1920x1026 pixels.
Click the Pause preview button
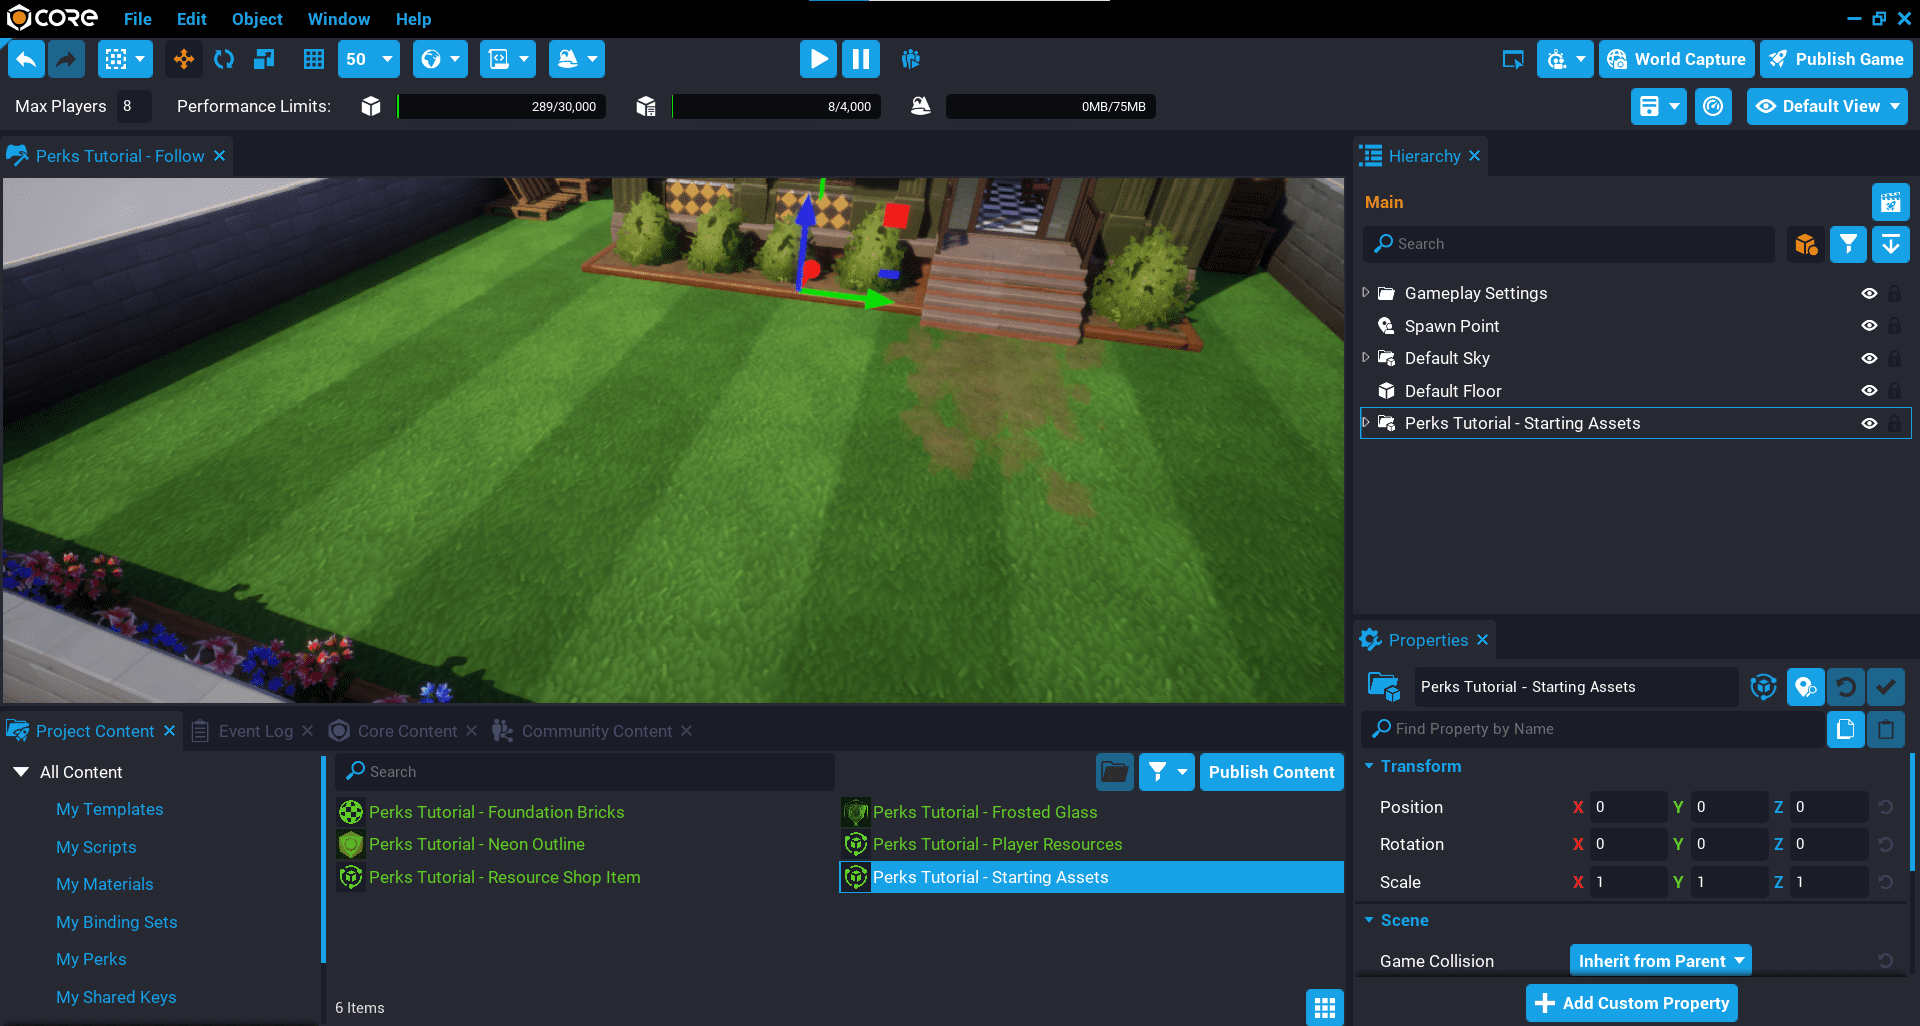[x=860, y=59]
